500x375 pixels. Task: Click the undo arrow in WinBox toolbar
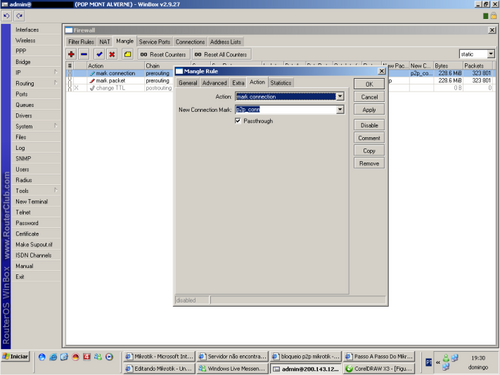point(7,16)
